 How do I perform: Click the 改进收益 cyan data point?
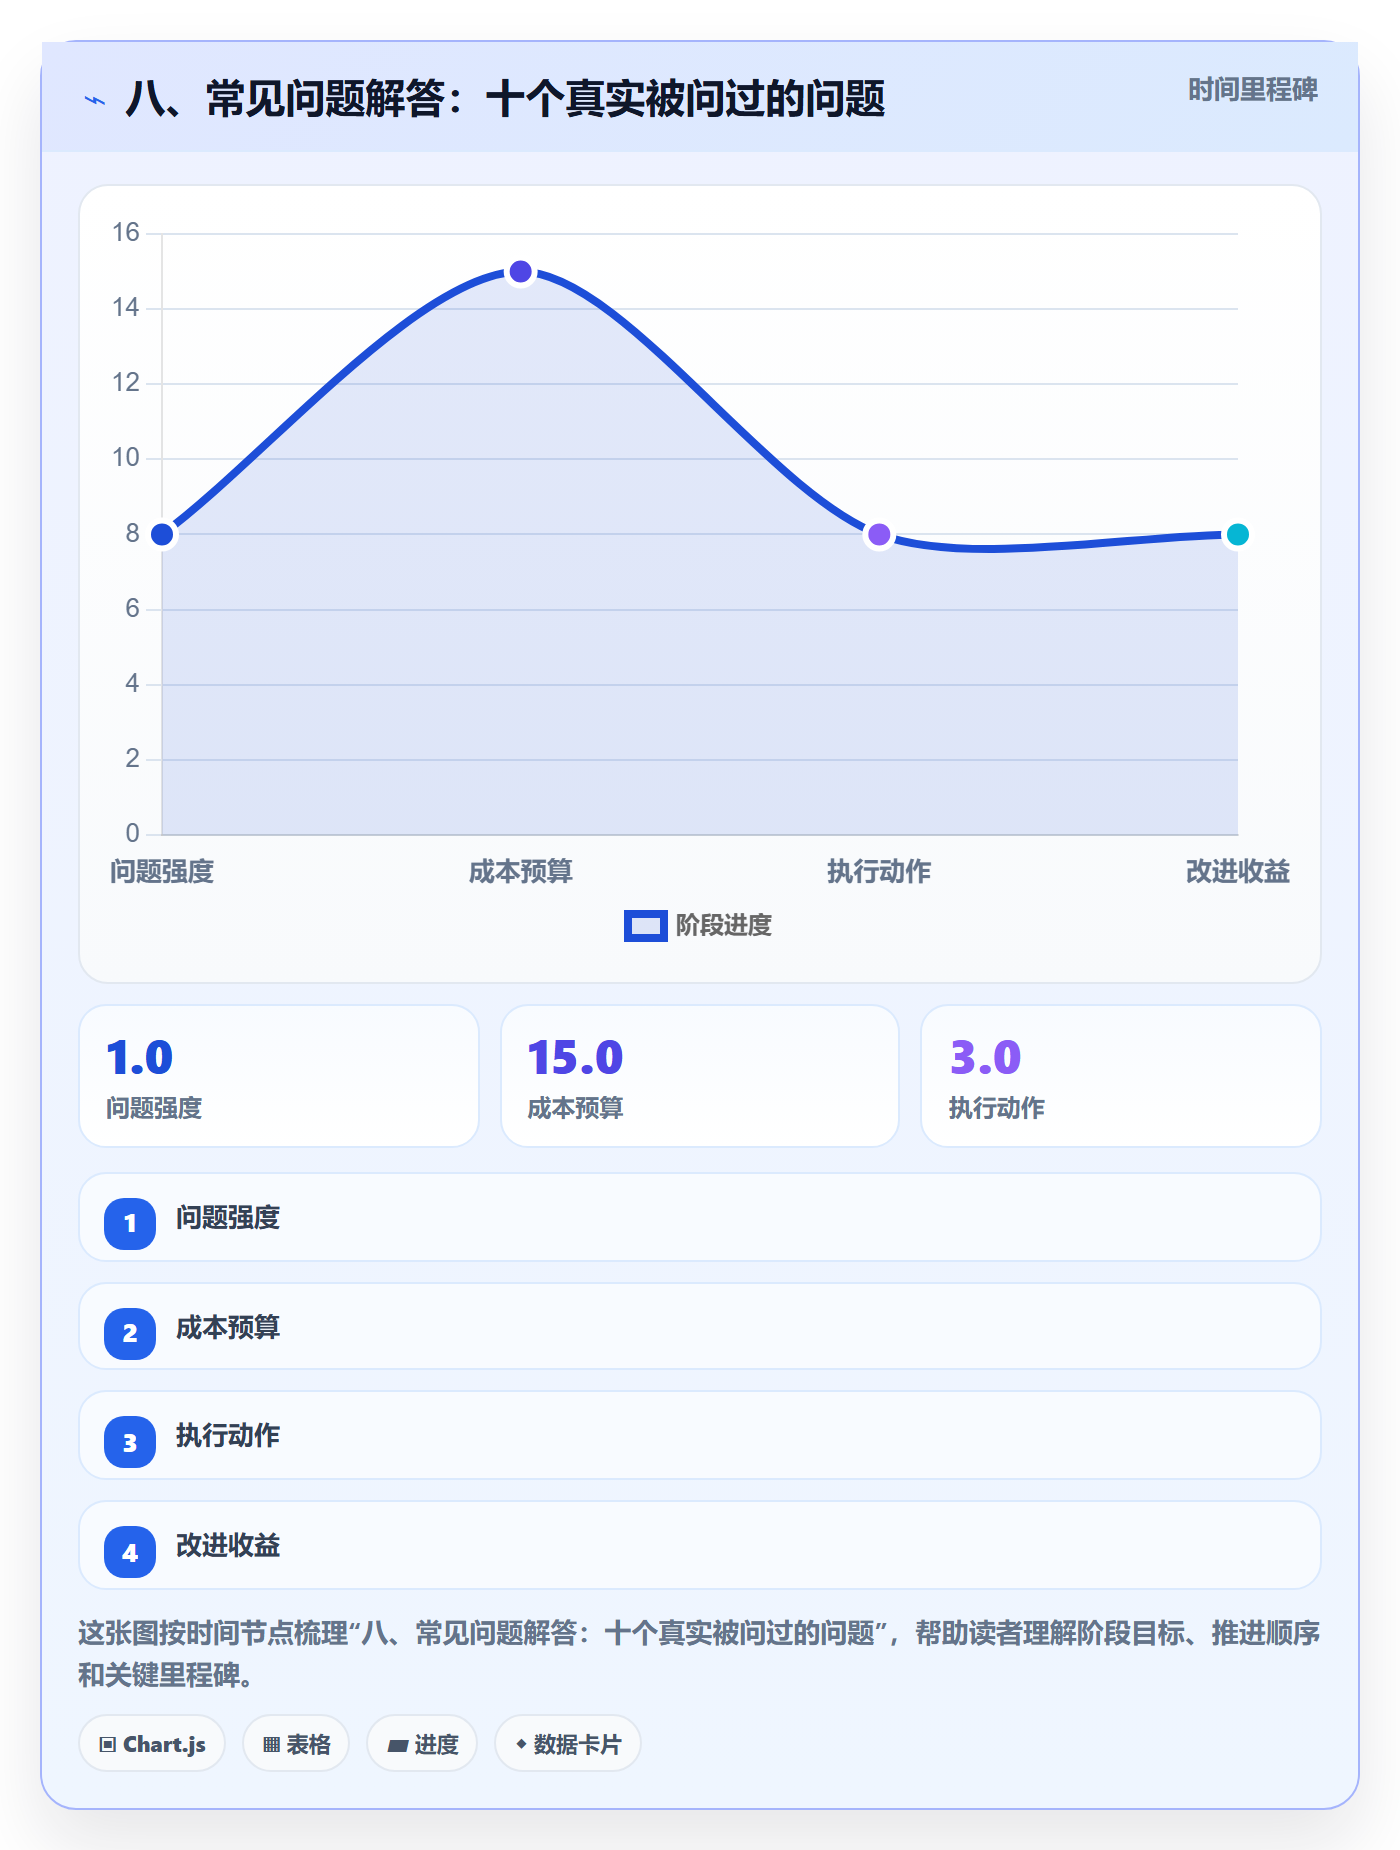pos(1237,534)
